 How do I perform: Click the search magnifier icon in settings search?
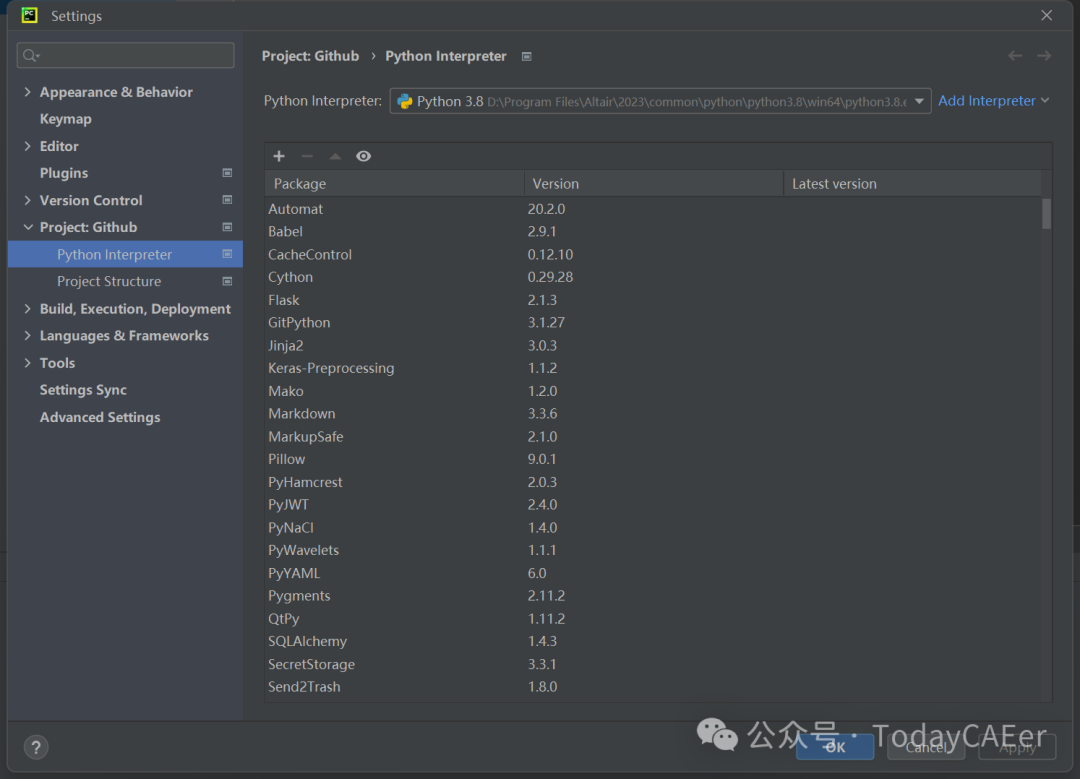[x=30, y=55]
